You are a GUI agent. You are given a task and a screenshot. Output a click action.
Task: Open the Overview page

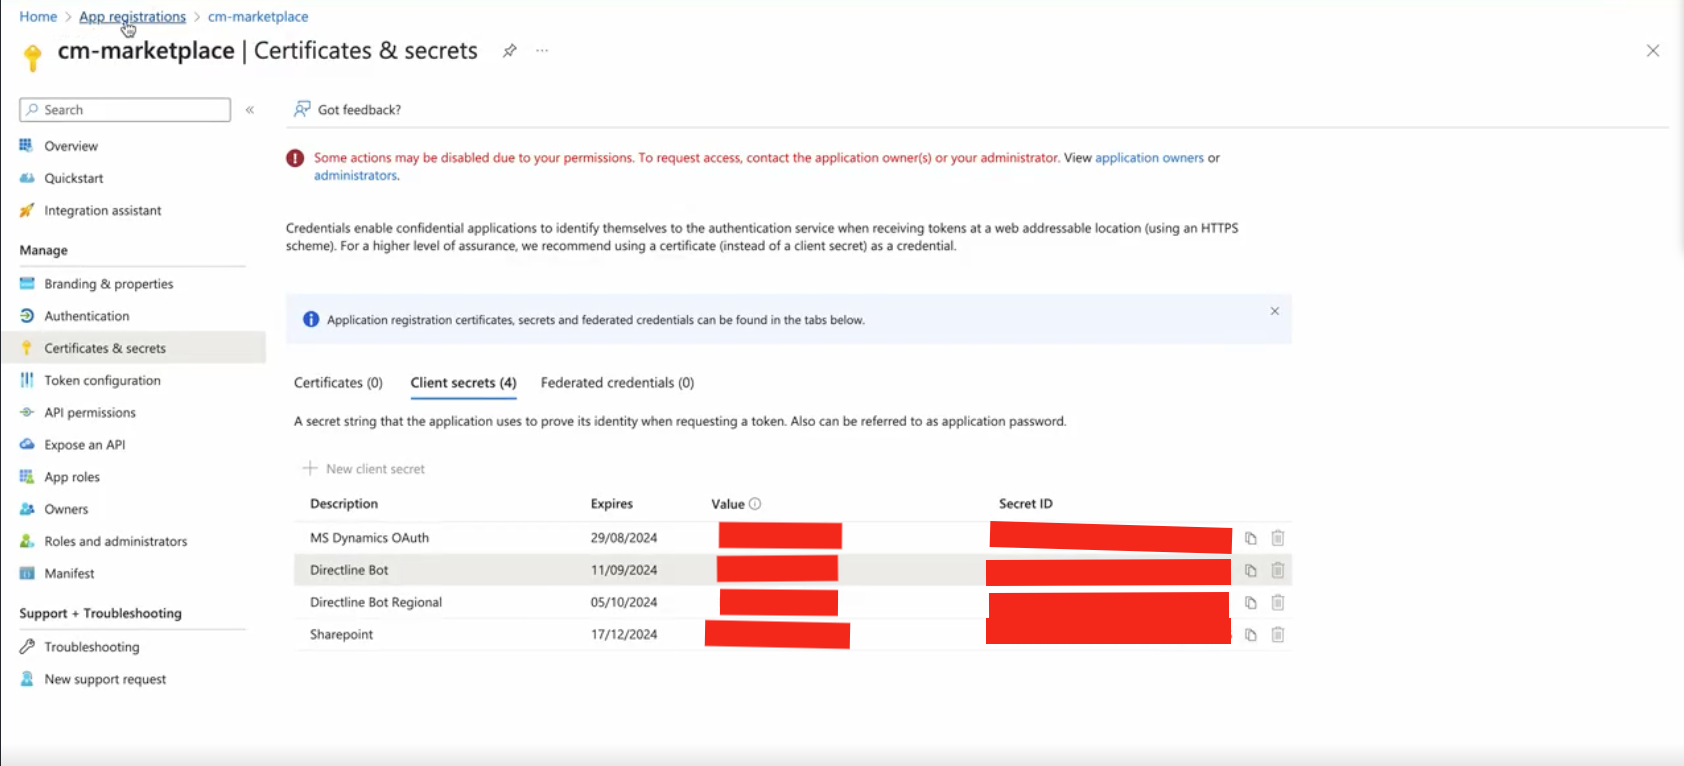[x=71, y=146]
